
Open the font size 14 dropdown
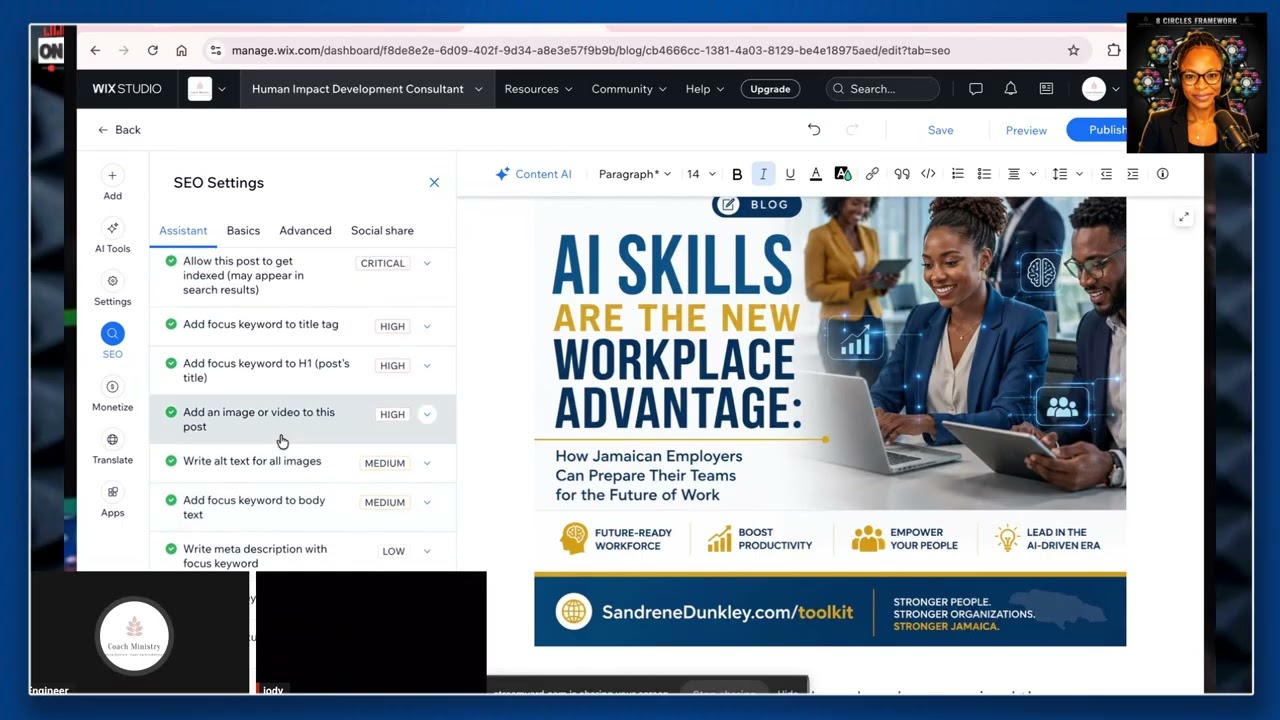[701, 174]
